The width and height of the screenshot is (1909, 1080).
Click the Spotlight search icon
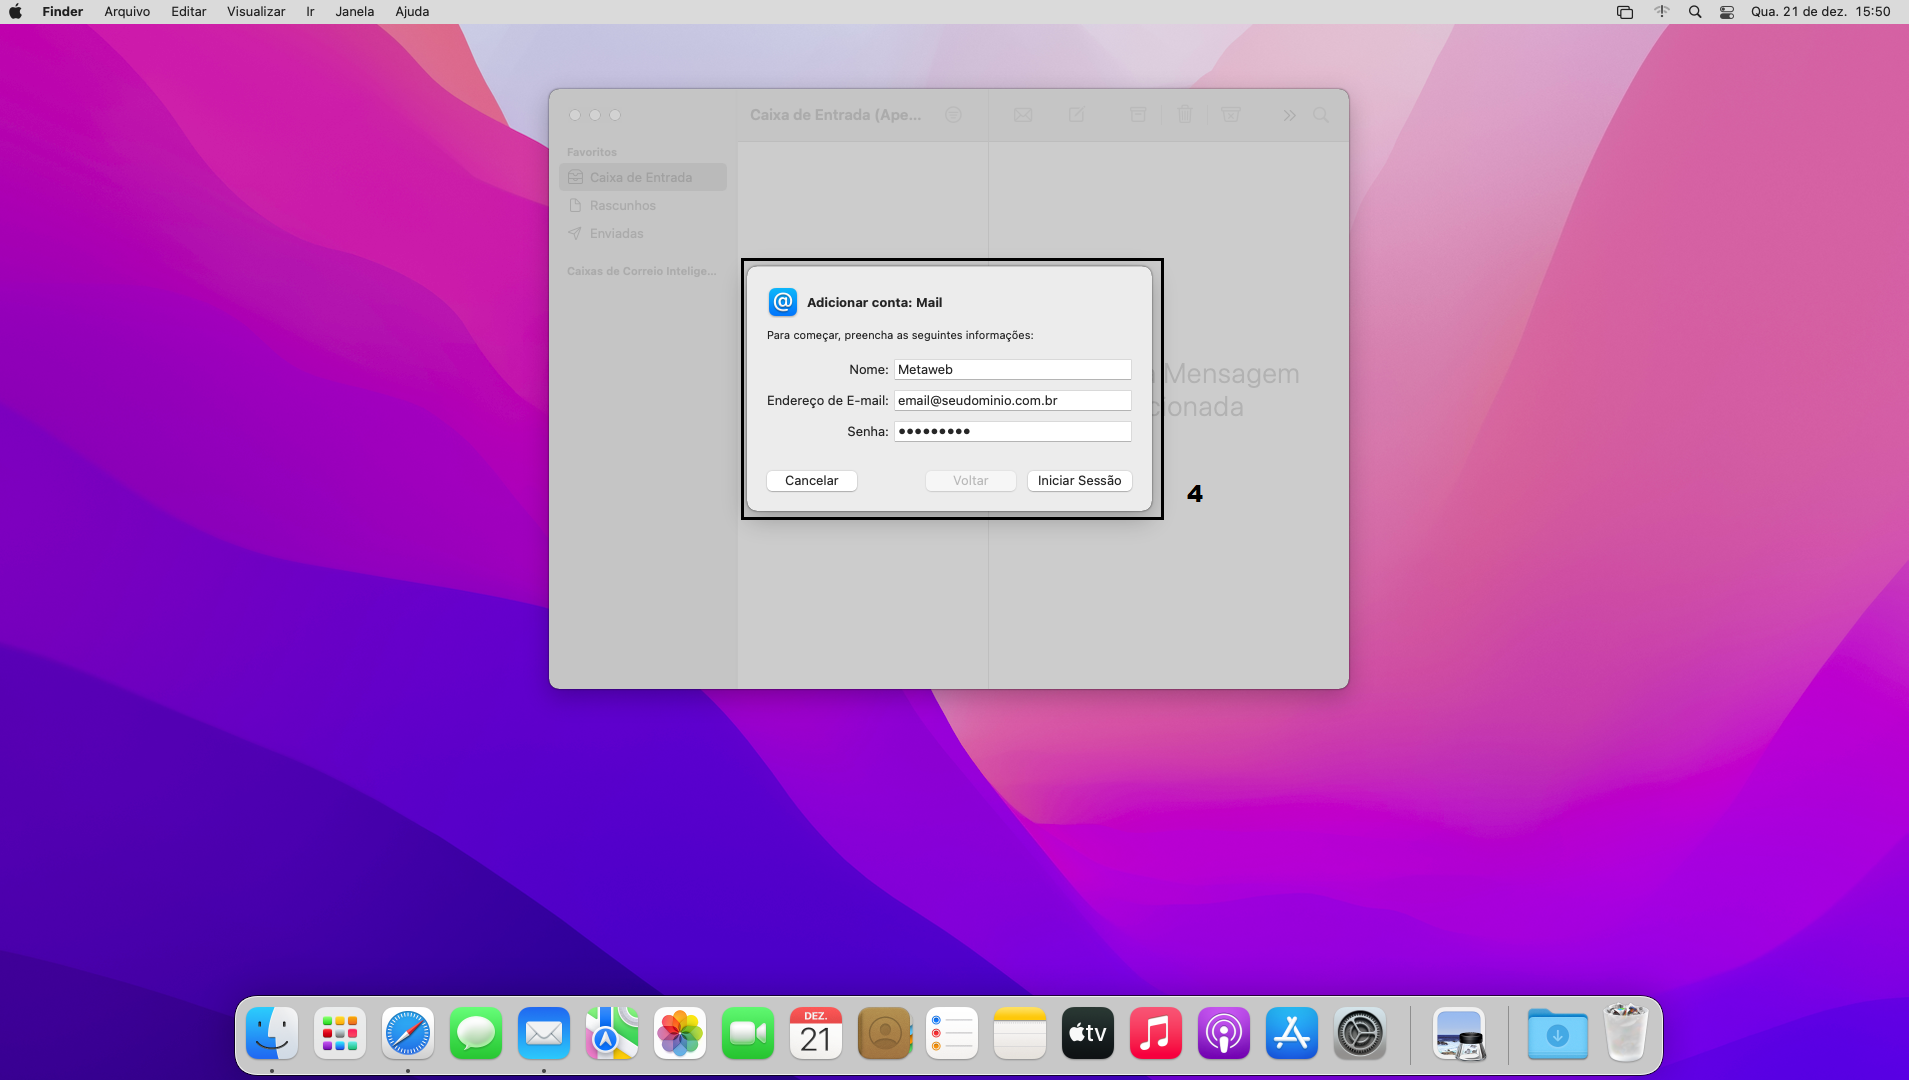(x=1695, y=12)
